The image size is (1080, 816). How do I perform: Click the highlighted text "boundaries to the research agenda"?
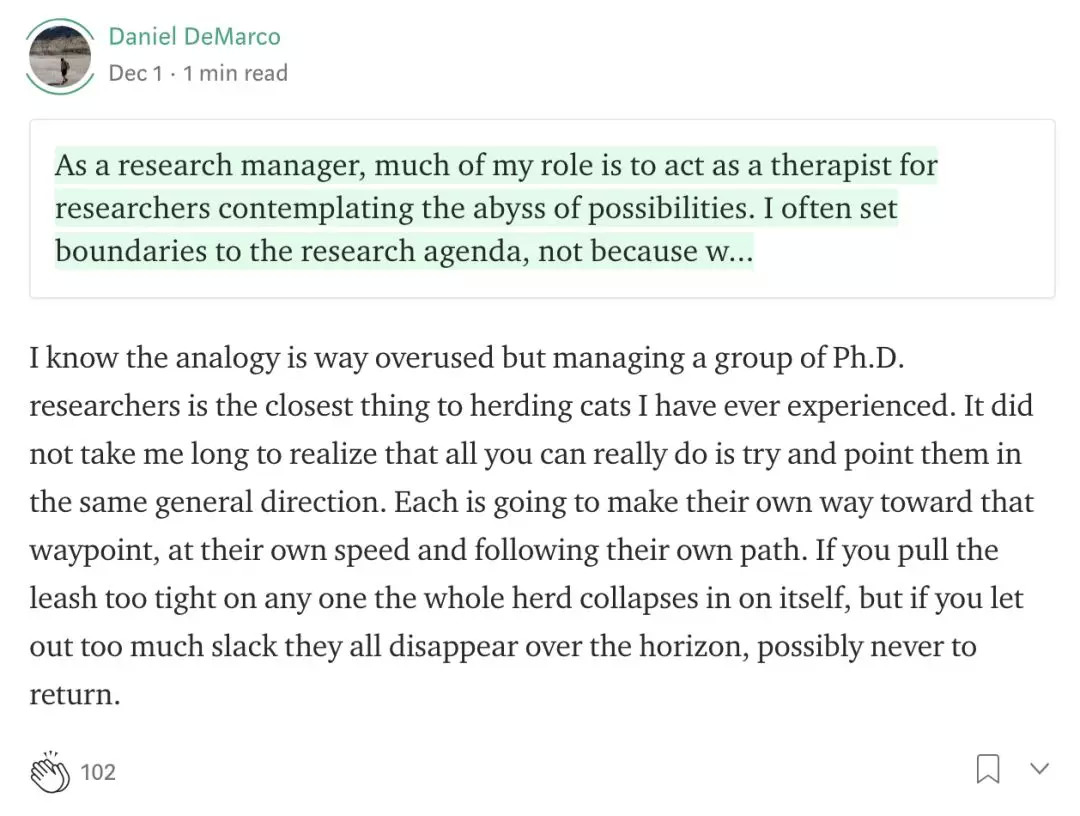pyautogui.click(x=291, y=251)
